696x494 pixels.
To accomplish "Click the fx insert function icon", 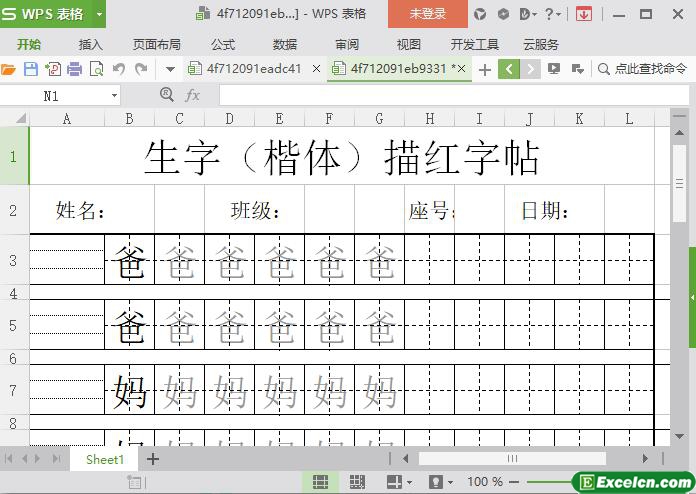I will (192, 95).
